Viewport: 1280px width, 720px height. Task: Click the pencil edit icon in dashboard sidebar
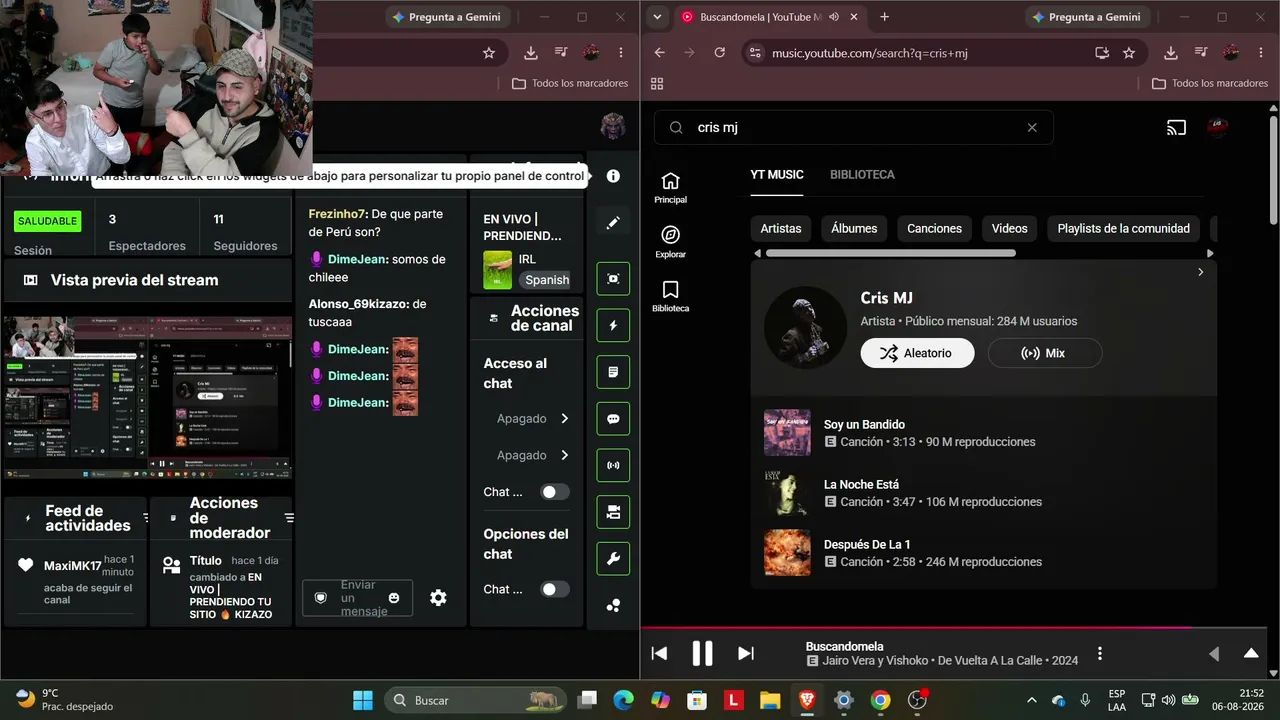click(613, 222)
